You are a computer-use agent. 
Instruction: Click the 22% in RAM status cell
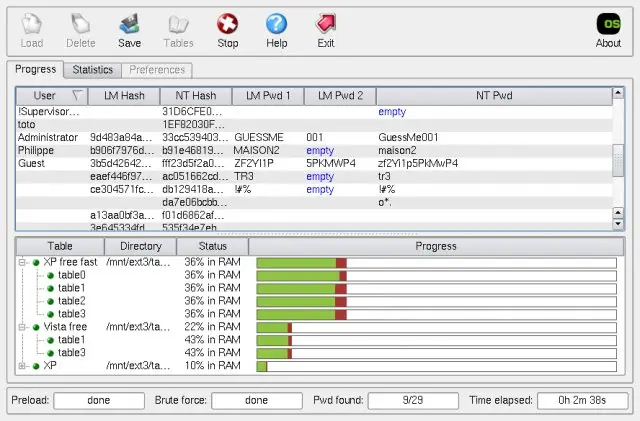coord(212,327)
